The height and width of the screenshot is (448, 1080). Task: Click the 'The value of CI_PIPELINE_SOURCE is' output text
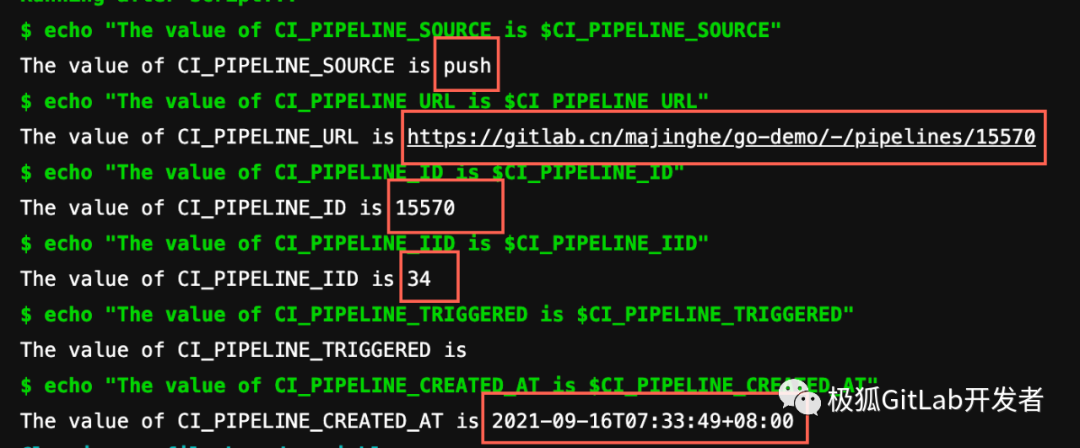[x=225, y=66]
